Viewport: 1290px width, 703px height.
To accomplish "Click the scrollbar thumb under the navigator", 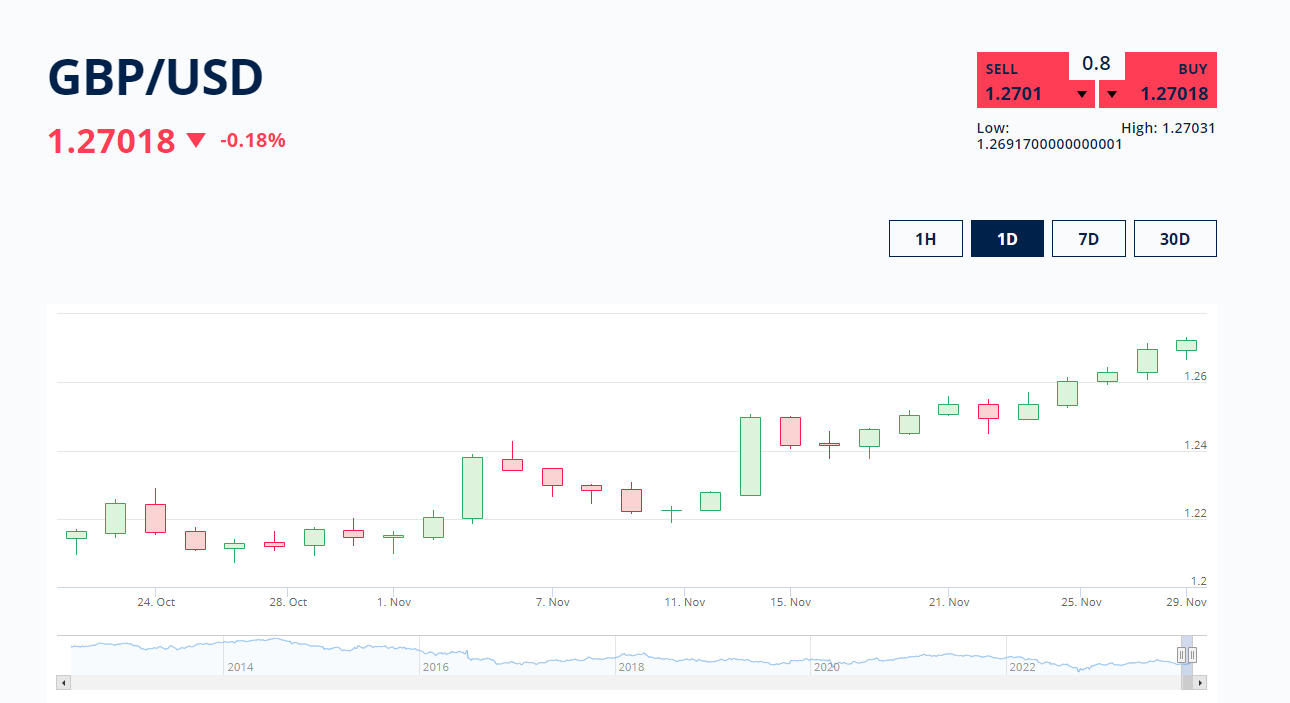I will pos(1187,683).
